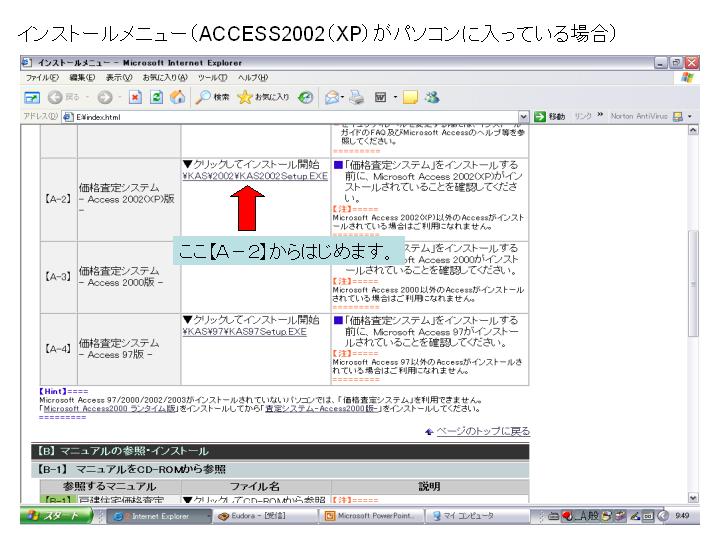Print page with printer icon
Image resolution: width=720 pixels, height=540 pixels.
357,97
